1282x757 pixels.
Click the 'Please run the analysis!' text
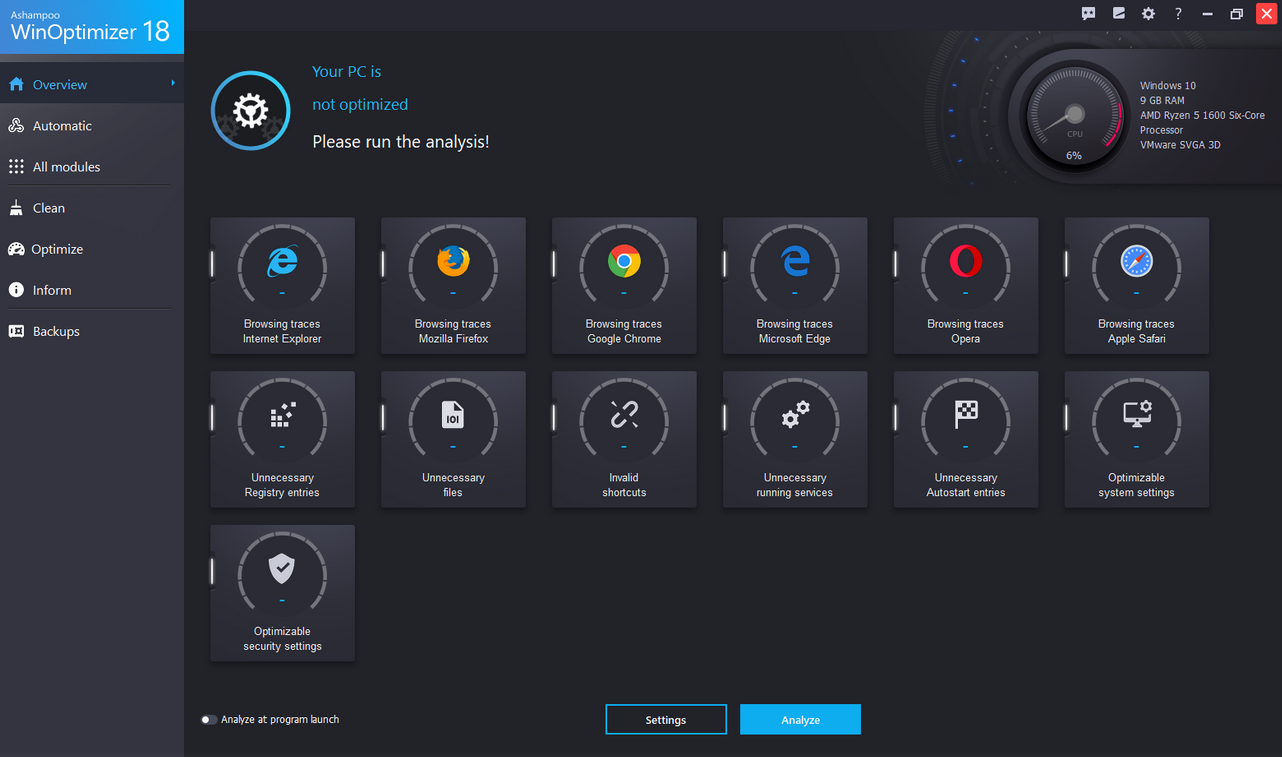401,142
